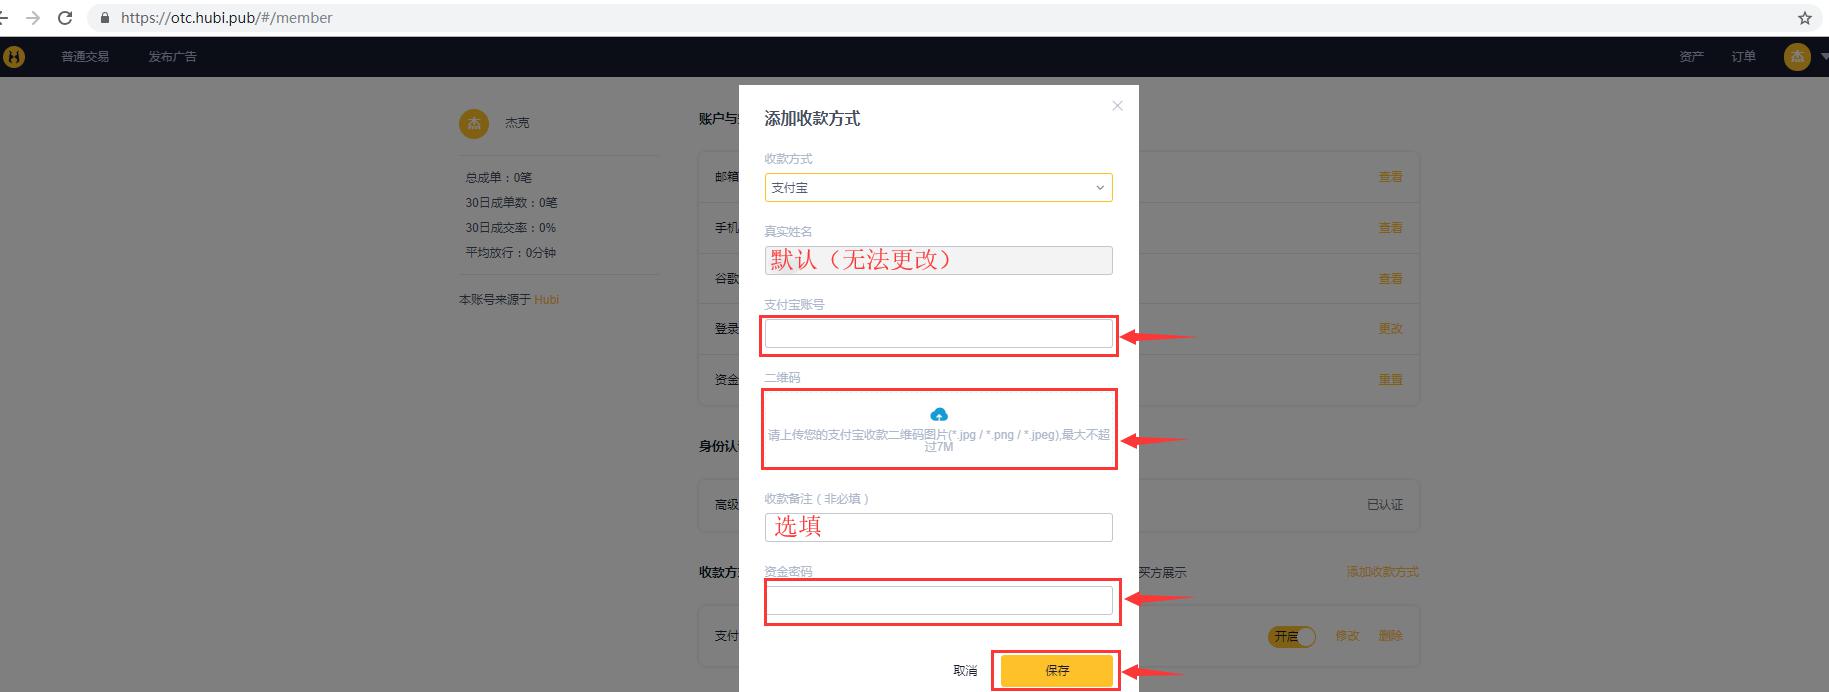This screenshot has width=1829, height=692.
Task: Click 修改 for the payment method
Action: click(x=1348, y=636)
